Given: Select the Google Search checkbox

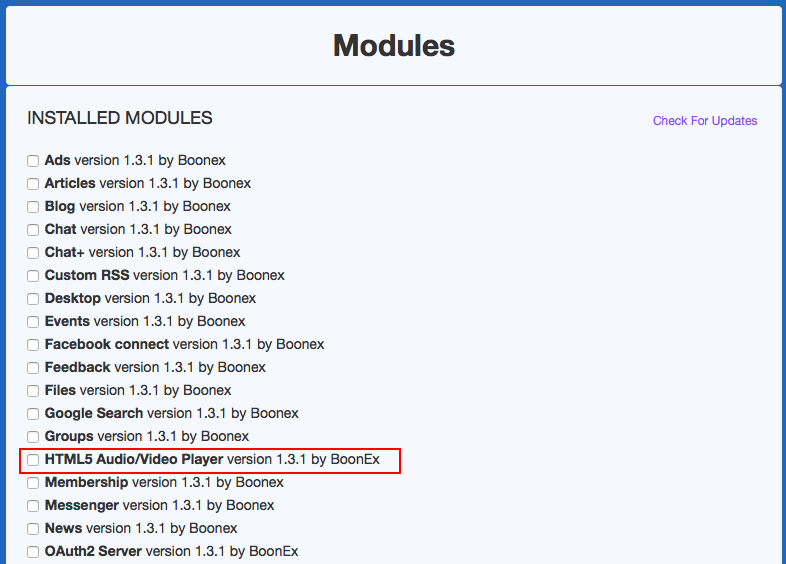Looking at the screenshot, I should click(33, 414).
